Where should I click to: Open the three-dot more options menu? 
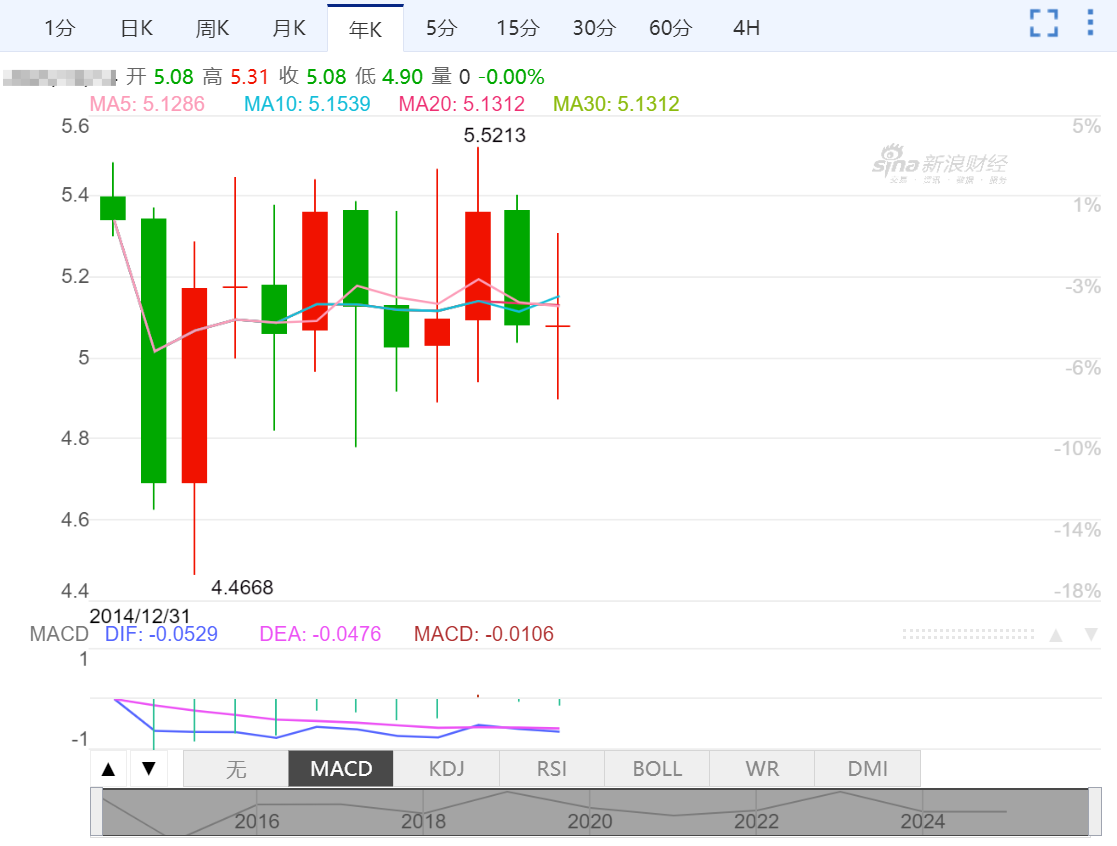1090,24
